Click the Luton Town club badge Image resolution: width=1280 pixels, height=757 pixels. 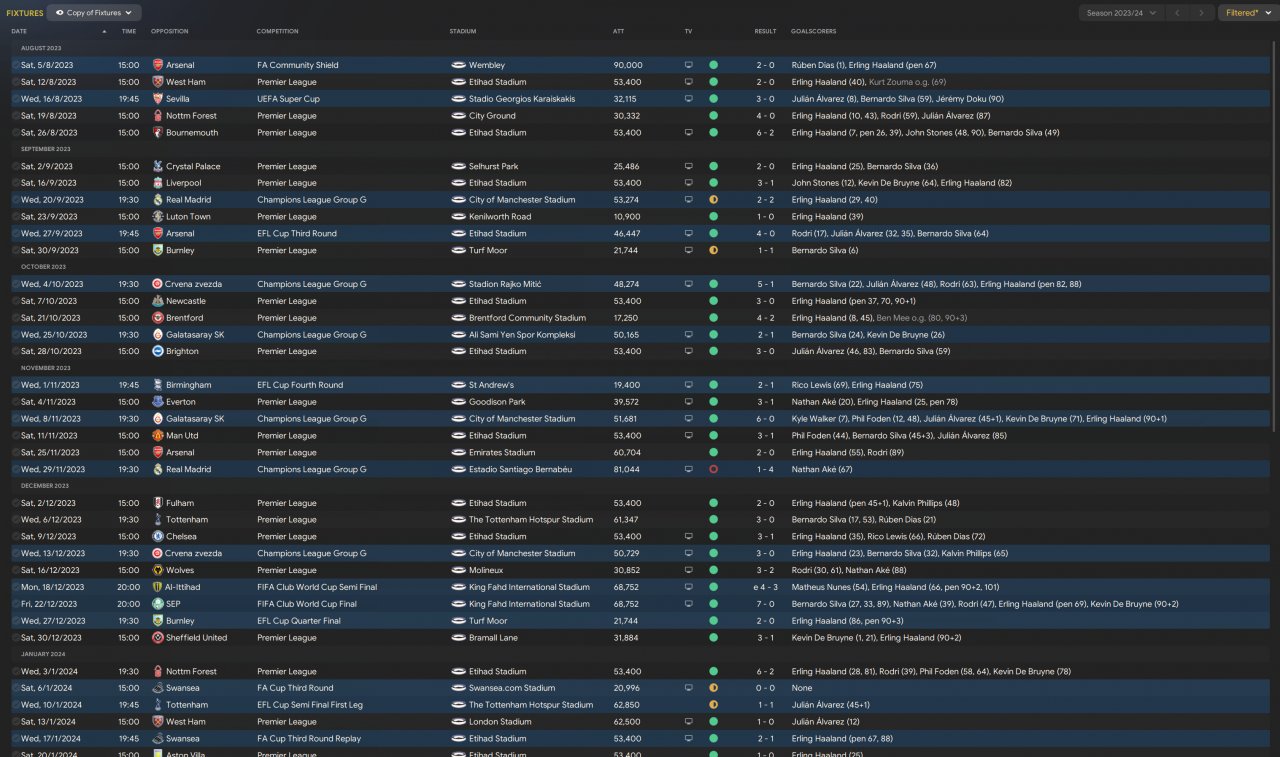[x=158, y=217]
